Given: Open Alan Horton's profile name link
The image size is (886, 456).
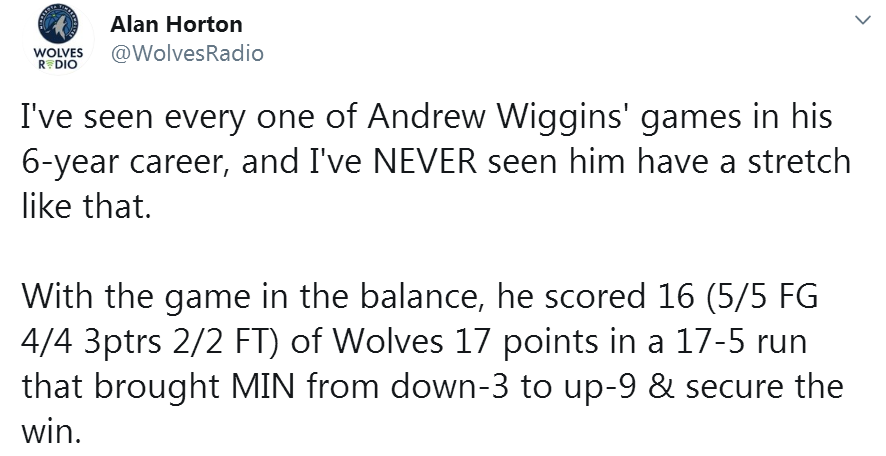Looking at the screenshot, I should click(176, 24).
